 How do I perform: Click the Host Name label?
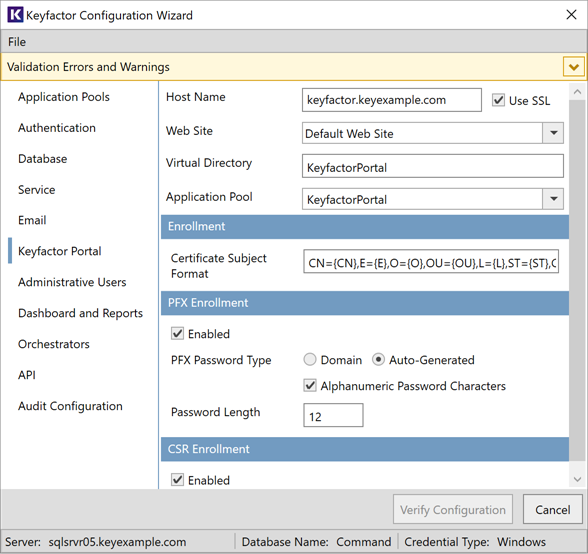pyautogui.click(x=196, y=97)
